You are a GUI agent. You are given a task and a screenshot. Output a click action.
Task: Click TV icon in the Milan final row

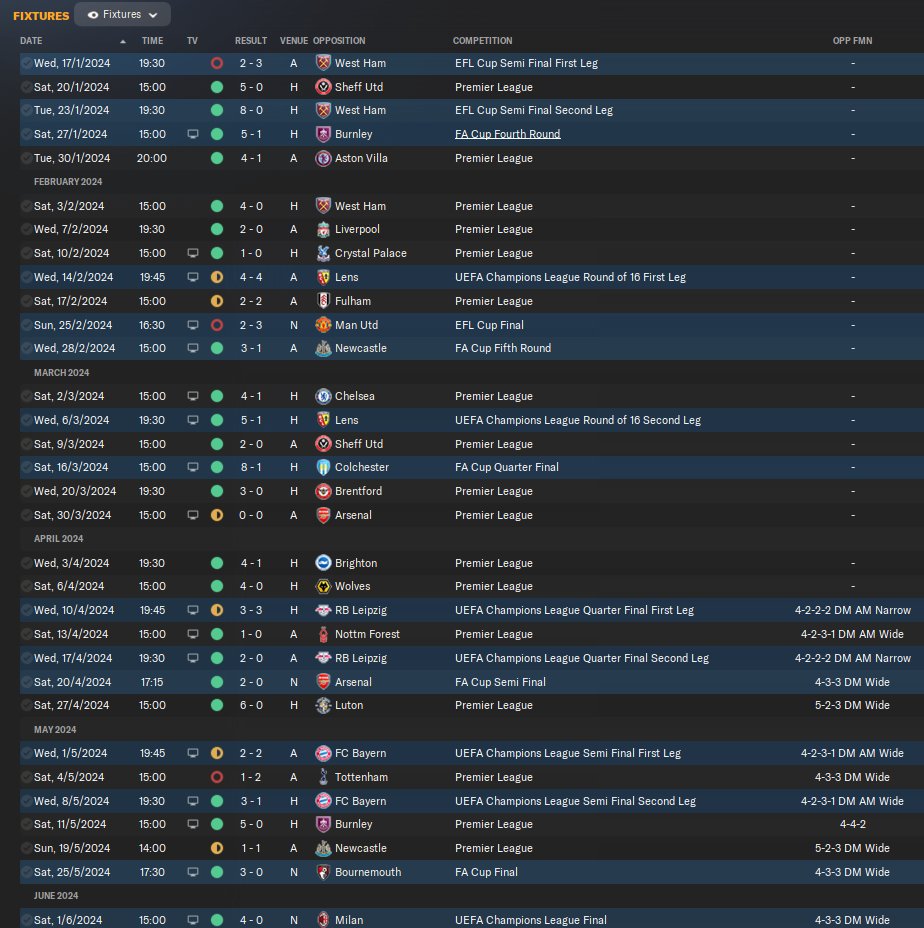pyautogui.click(x=193, y=920)
